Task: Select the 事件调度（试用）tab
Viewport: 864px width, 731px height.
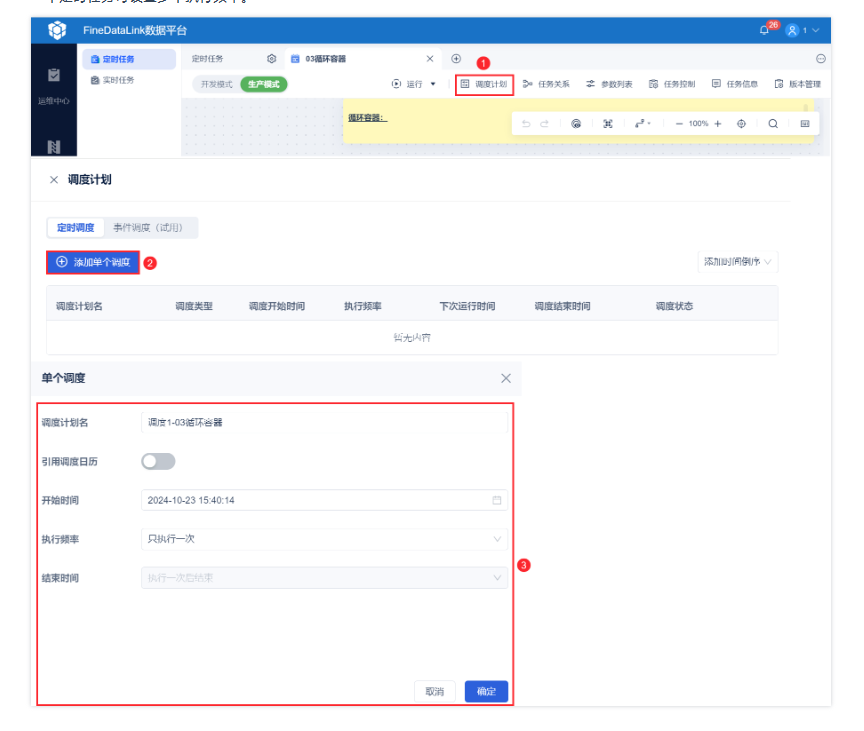Action: pyautogui.click(x=148, y=228)
